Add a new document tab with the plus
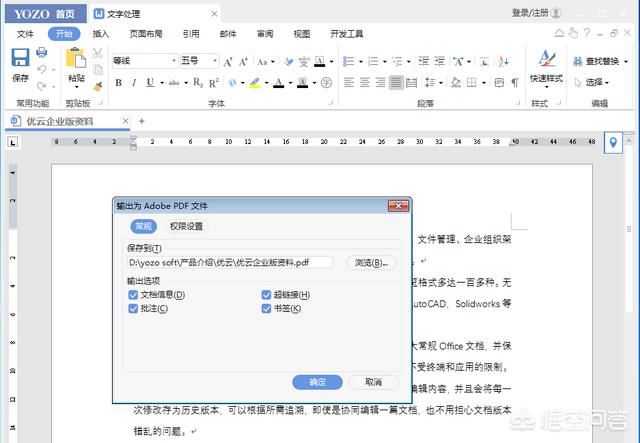 pos(142,121)
